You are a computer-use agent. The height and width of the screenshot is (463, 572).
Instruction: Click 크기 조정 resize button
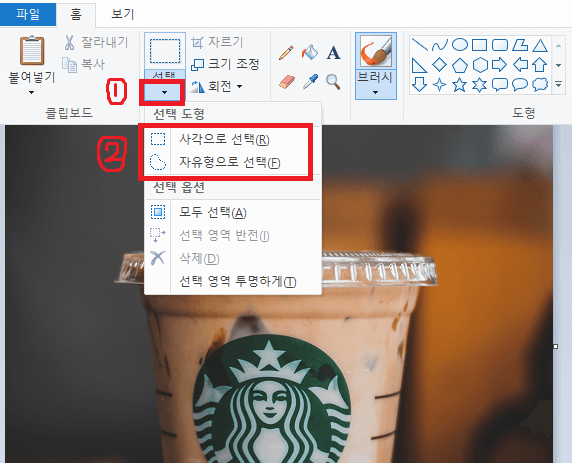click(x=225, y=65)
